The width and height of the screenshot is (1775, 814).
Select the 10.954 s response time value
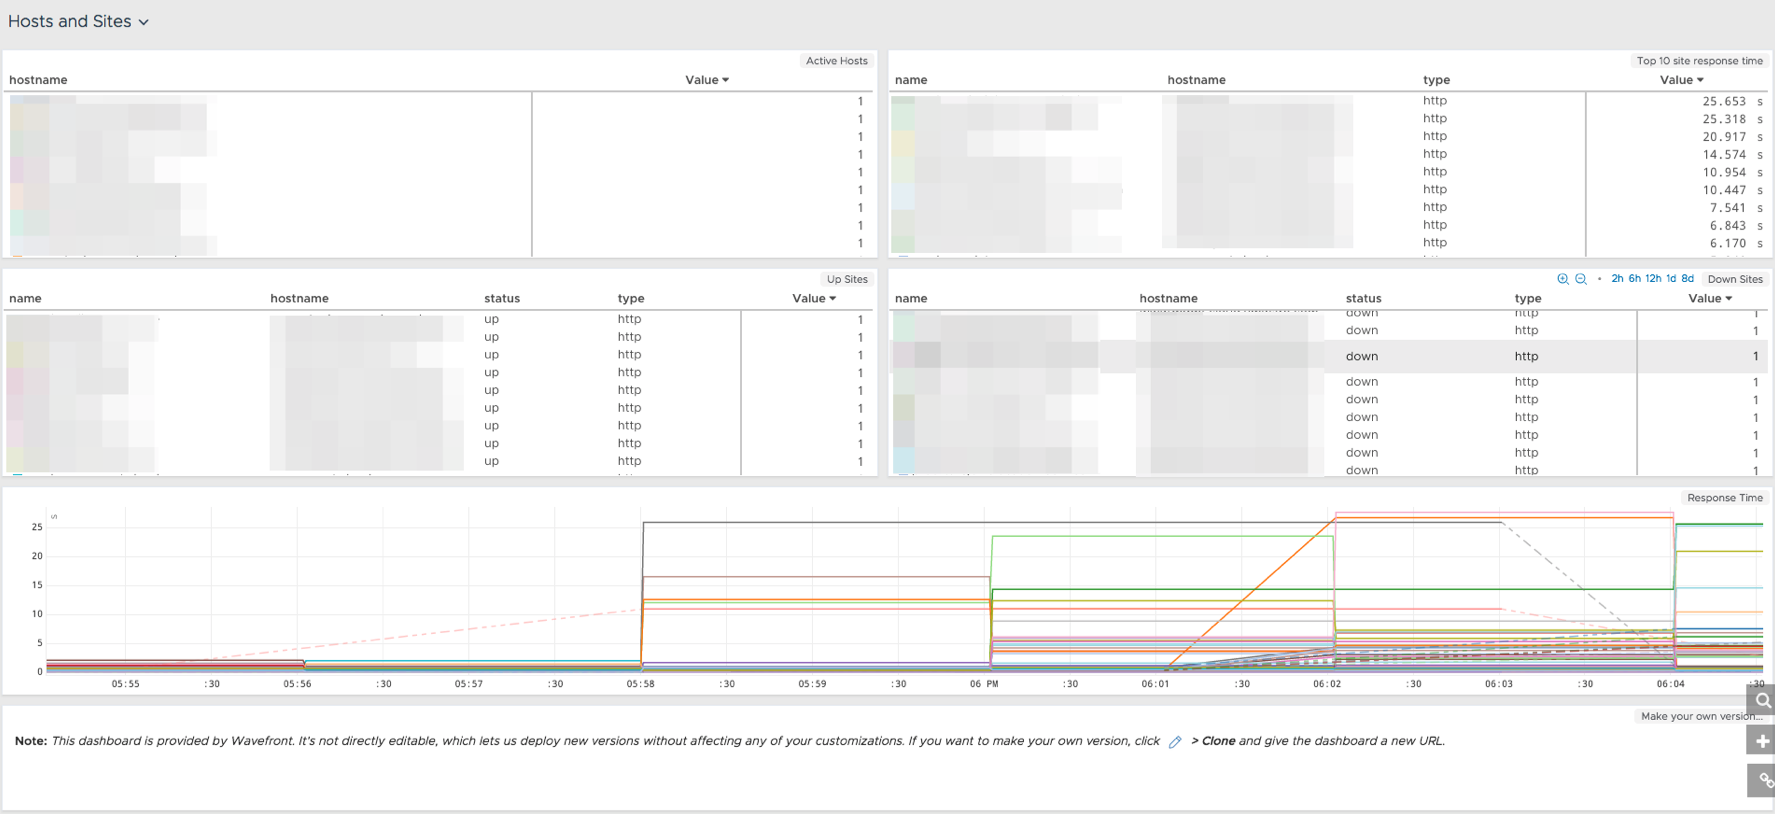(1732, 173)
